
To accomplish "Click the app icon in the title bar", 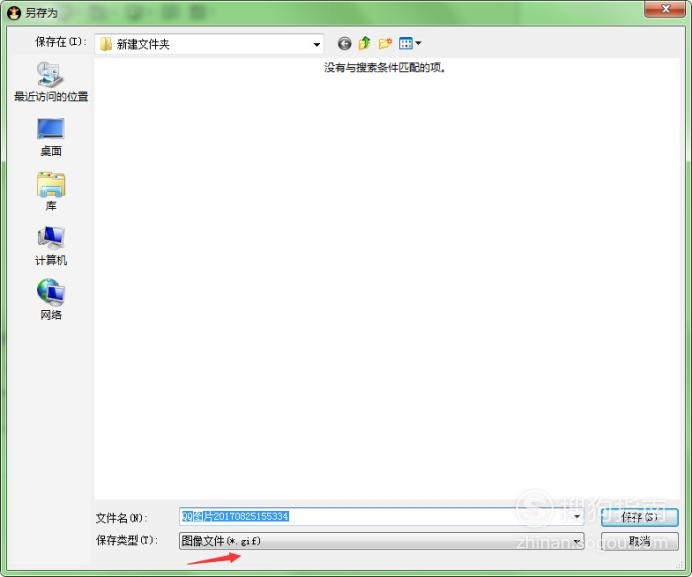I will click(x=13, y=12).
